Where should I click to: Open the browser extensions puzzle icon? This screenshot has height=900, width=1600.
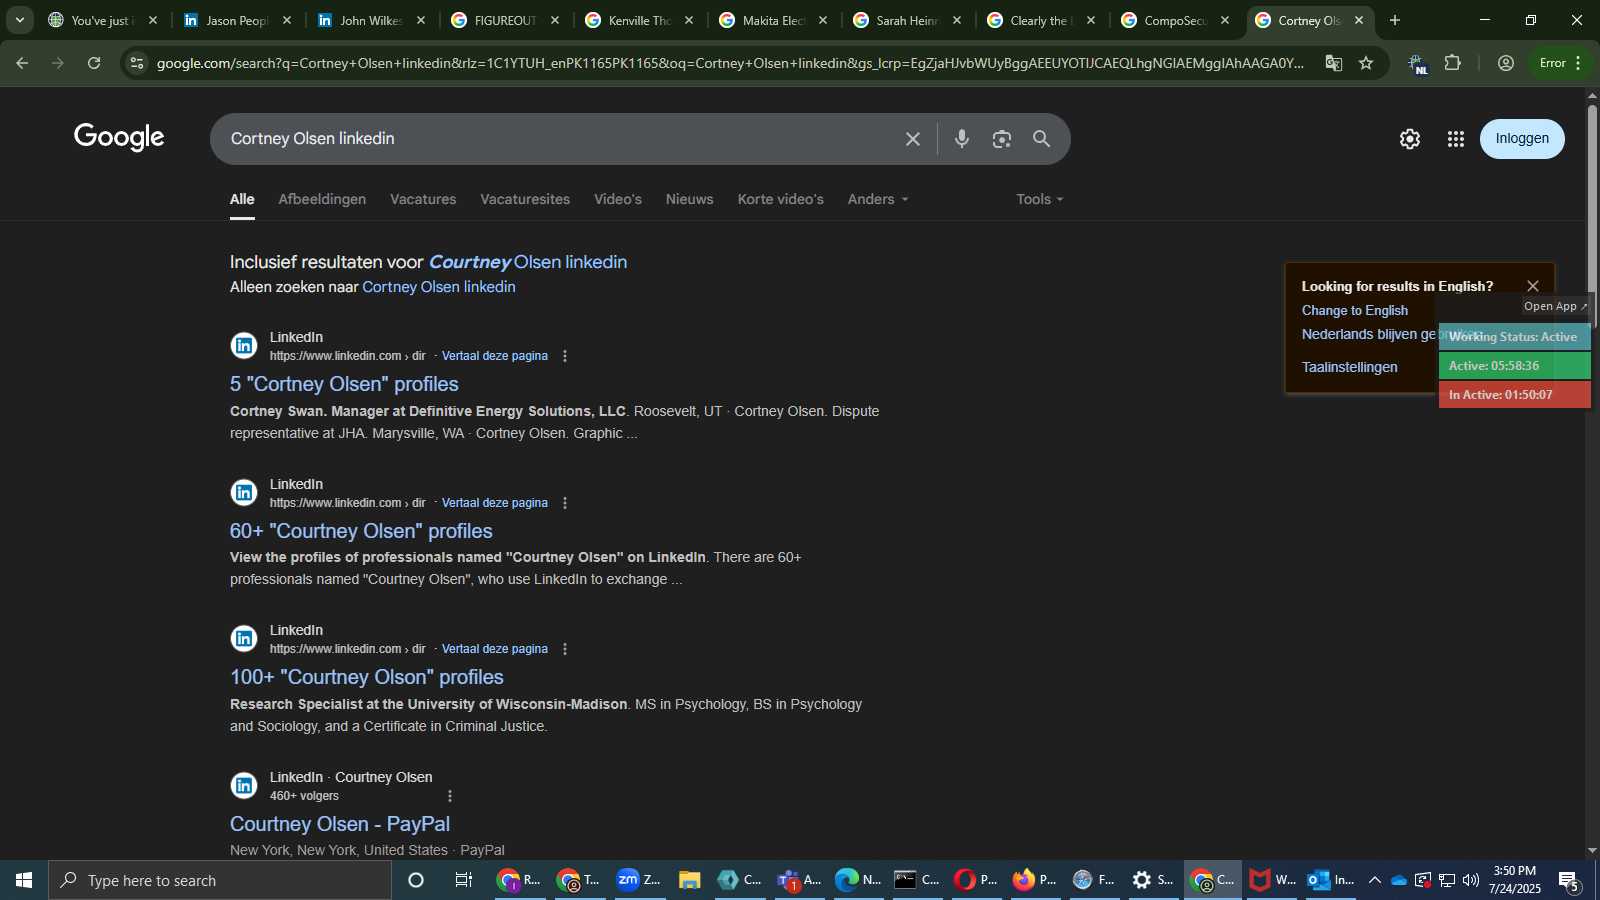(1453, 63)
